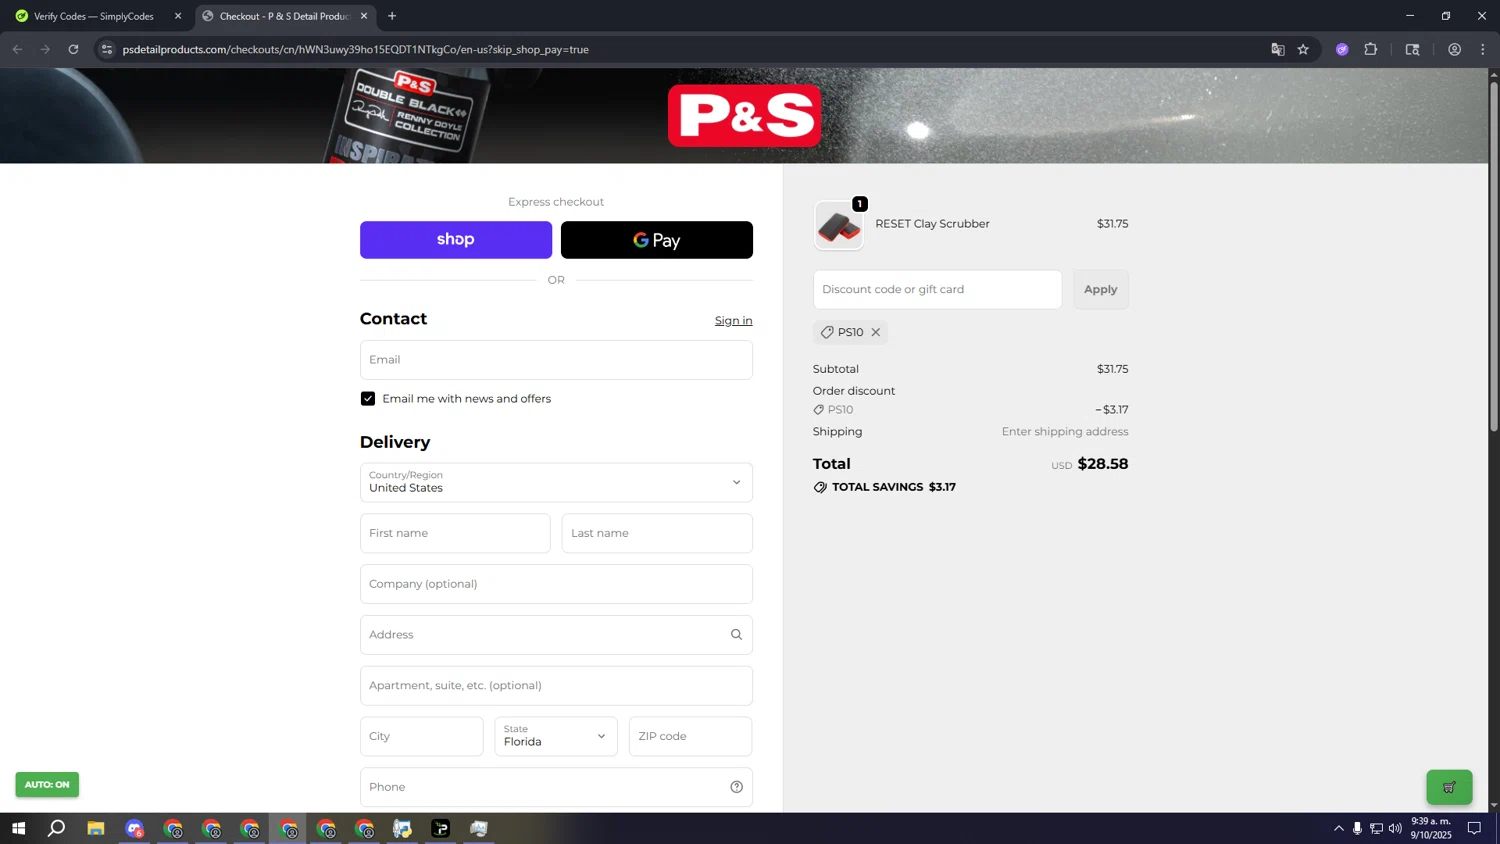Click the RESET Clay Scrubber product thumbnail
The image size is (1500, 844).
[839, 225]
